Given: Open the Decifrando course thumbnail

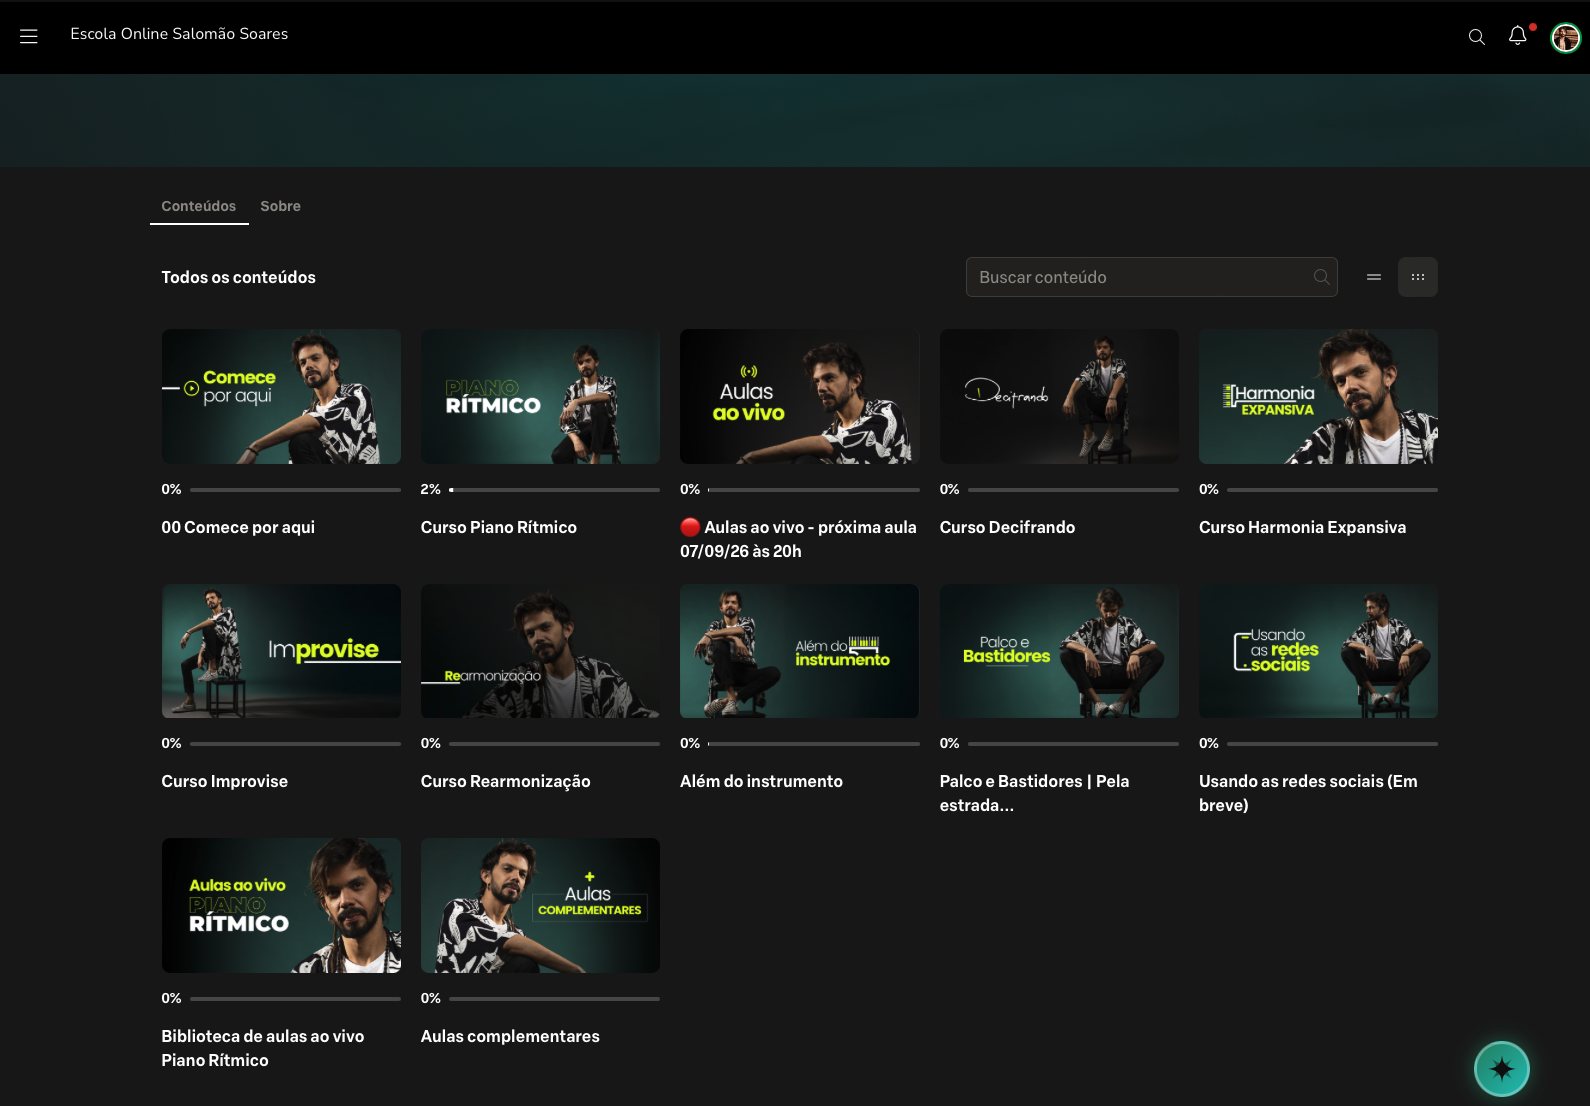Looking at the screenshot, I should click(1059, 396).
